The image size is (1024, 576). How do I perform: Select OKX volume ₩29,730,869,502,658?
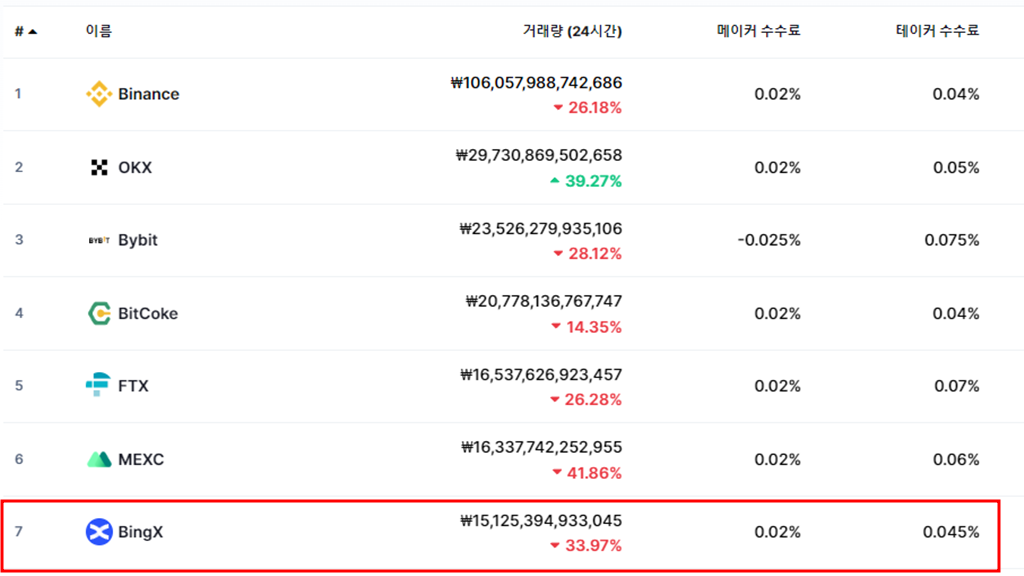tap(539, 155)
